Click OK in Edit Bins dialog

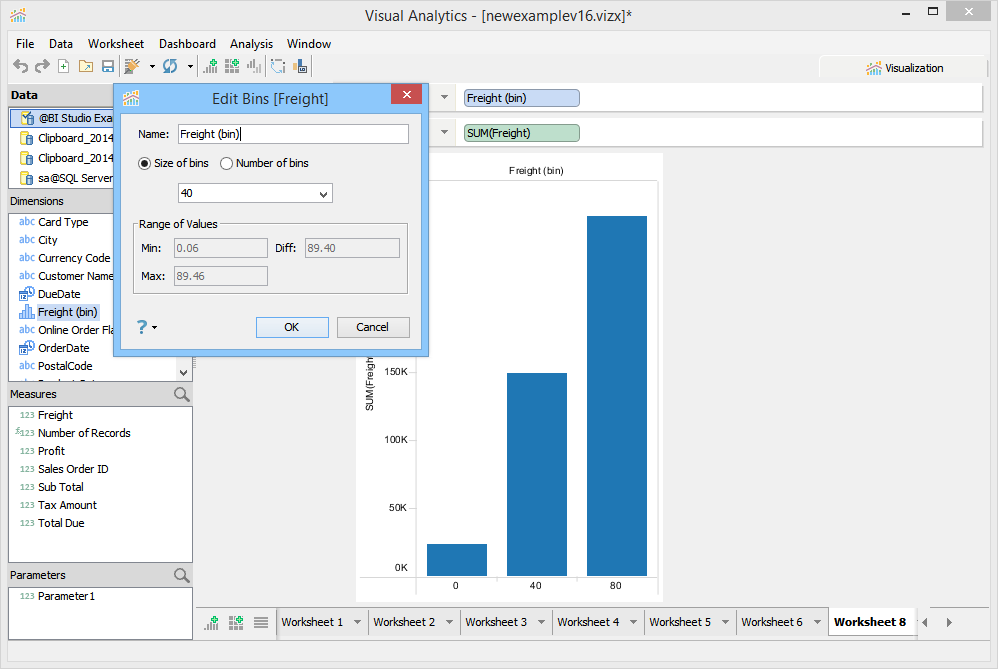(292, 327)
